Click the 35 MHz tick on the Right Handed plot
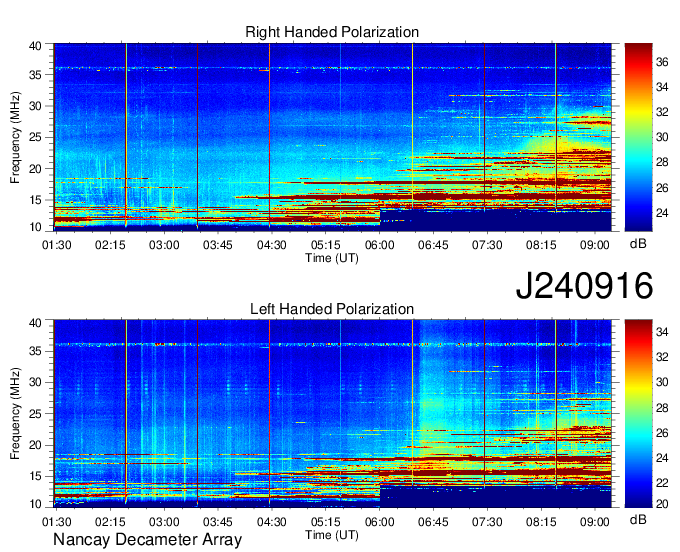The image size is (680, 552). (x=35, y=75)
